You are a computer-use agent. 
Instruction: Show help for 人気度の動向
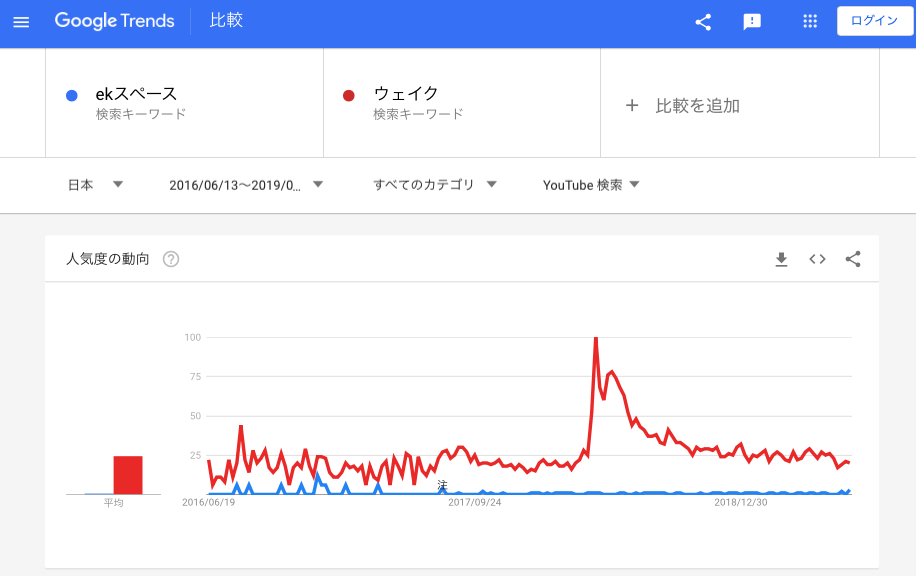point(171,259)
